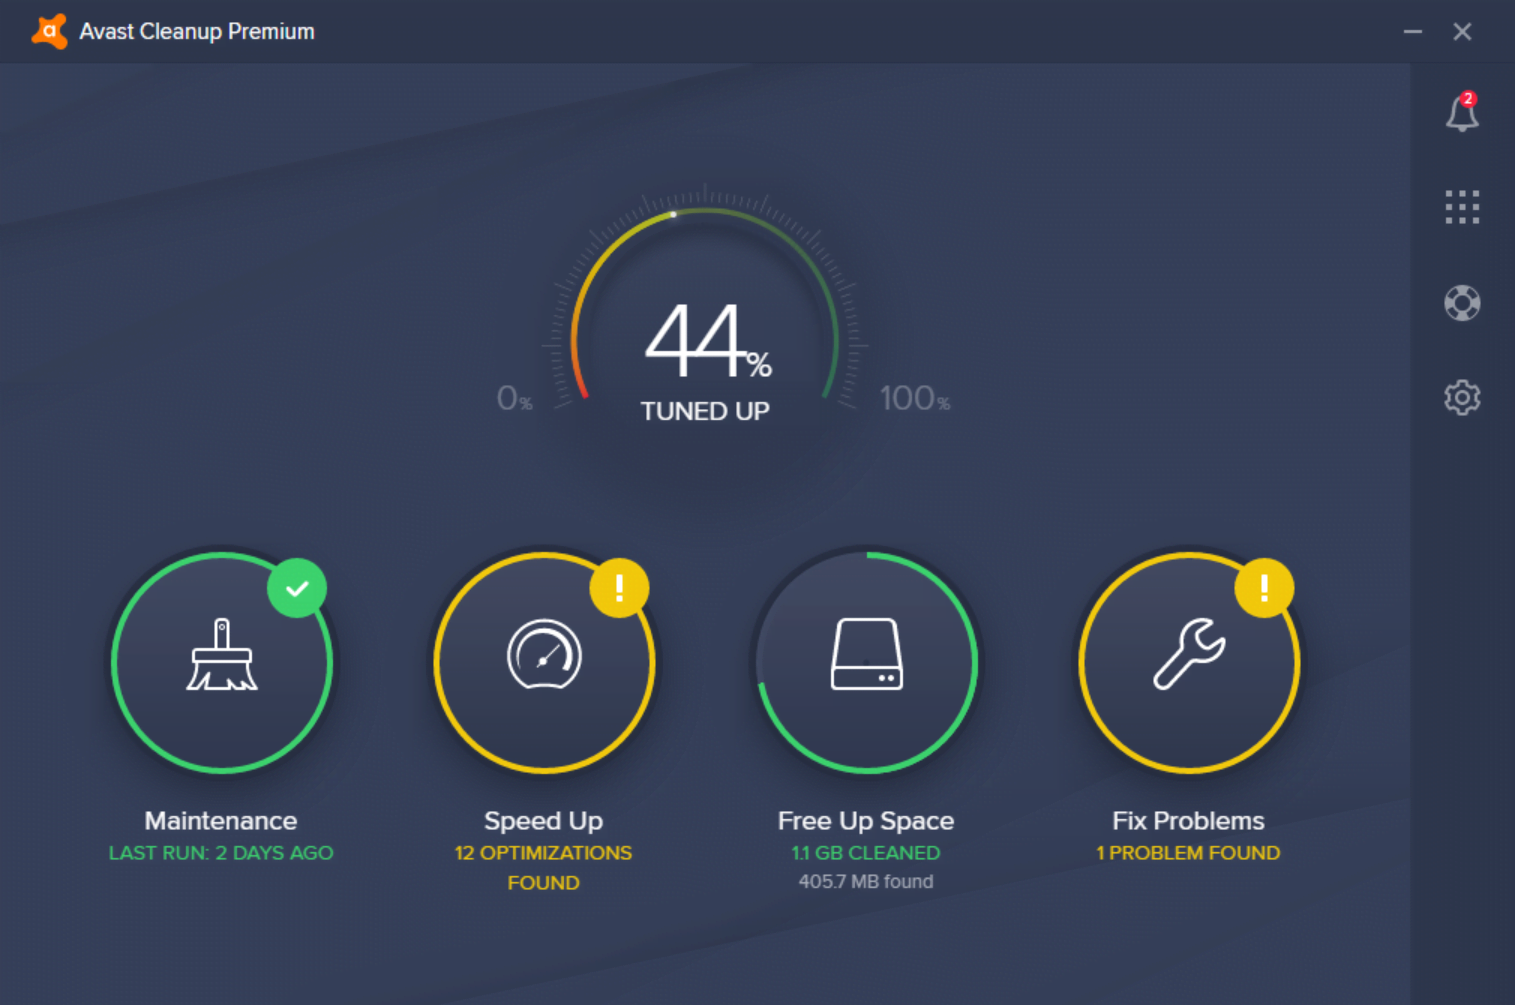The image size is (1515, 1005).
Task: Click the green checkmark badge on Maintenance
Action: 297,588
